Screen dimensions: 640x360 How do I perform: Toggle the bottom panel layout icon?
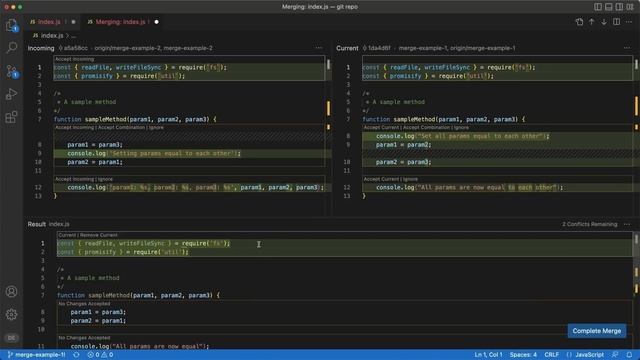[609, 7]
